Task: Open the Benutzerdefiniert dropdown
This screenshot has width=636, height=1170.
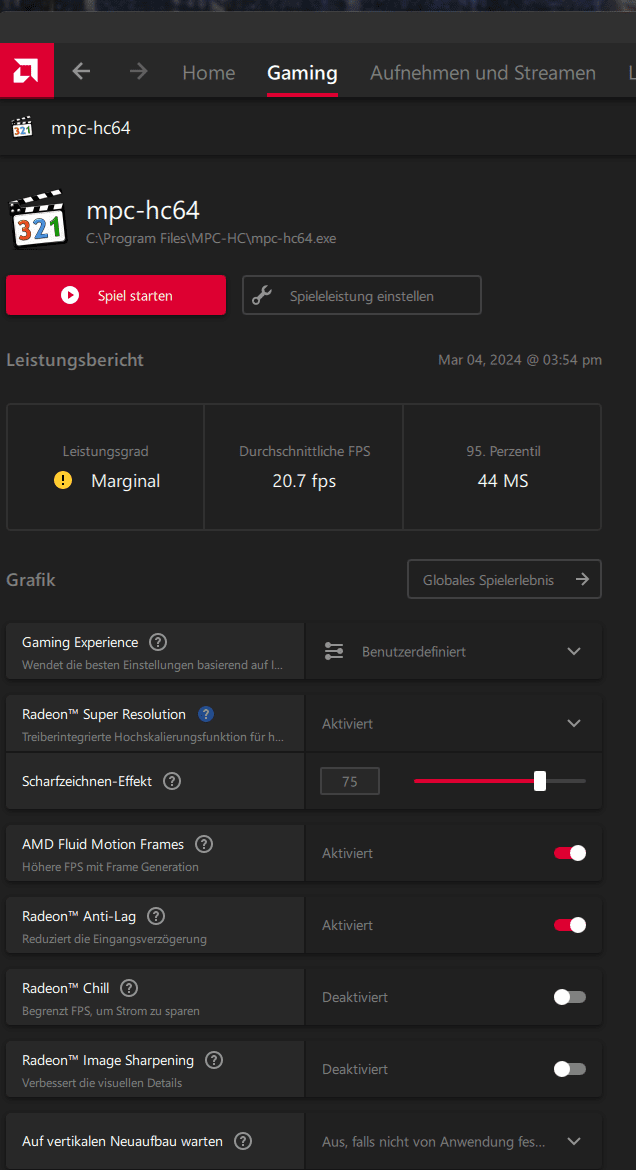Action: click(453, 651)
